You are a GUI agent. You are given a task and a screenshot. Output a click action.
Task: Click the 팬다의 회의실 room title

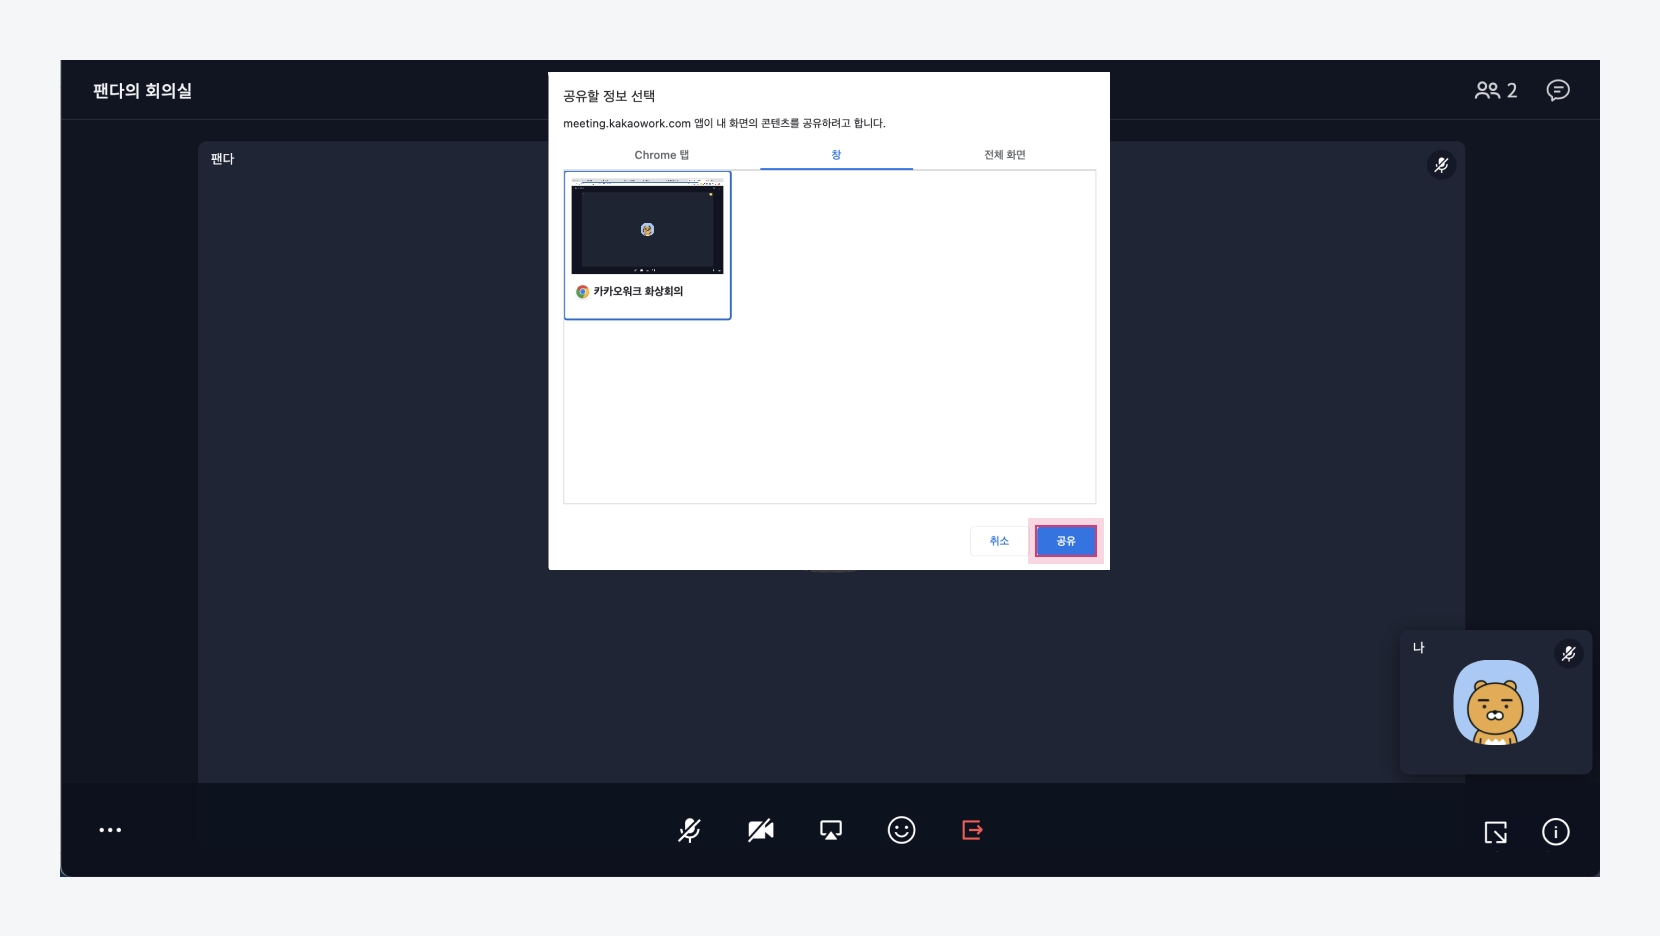(142, 91)
